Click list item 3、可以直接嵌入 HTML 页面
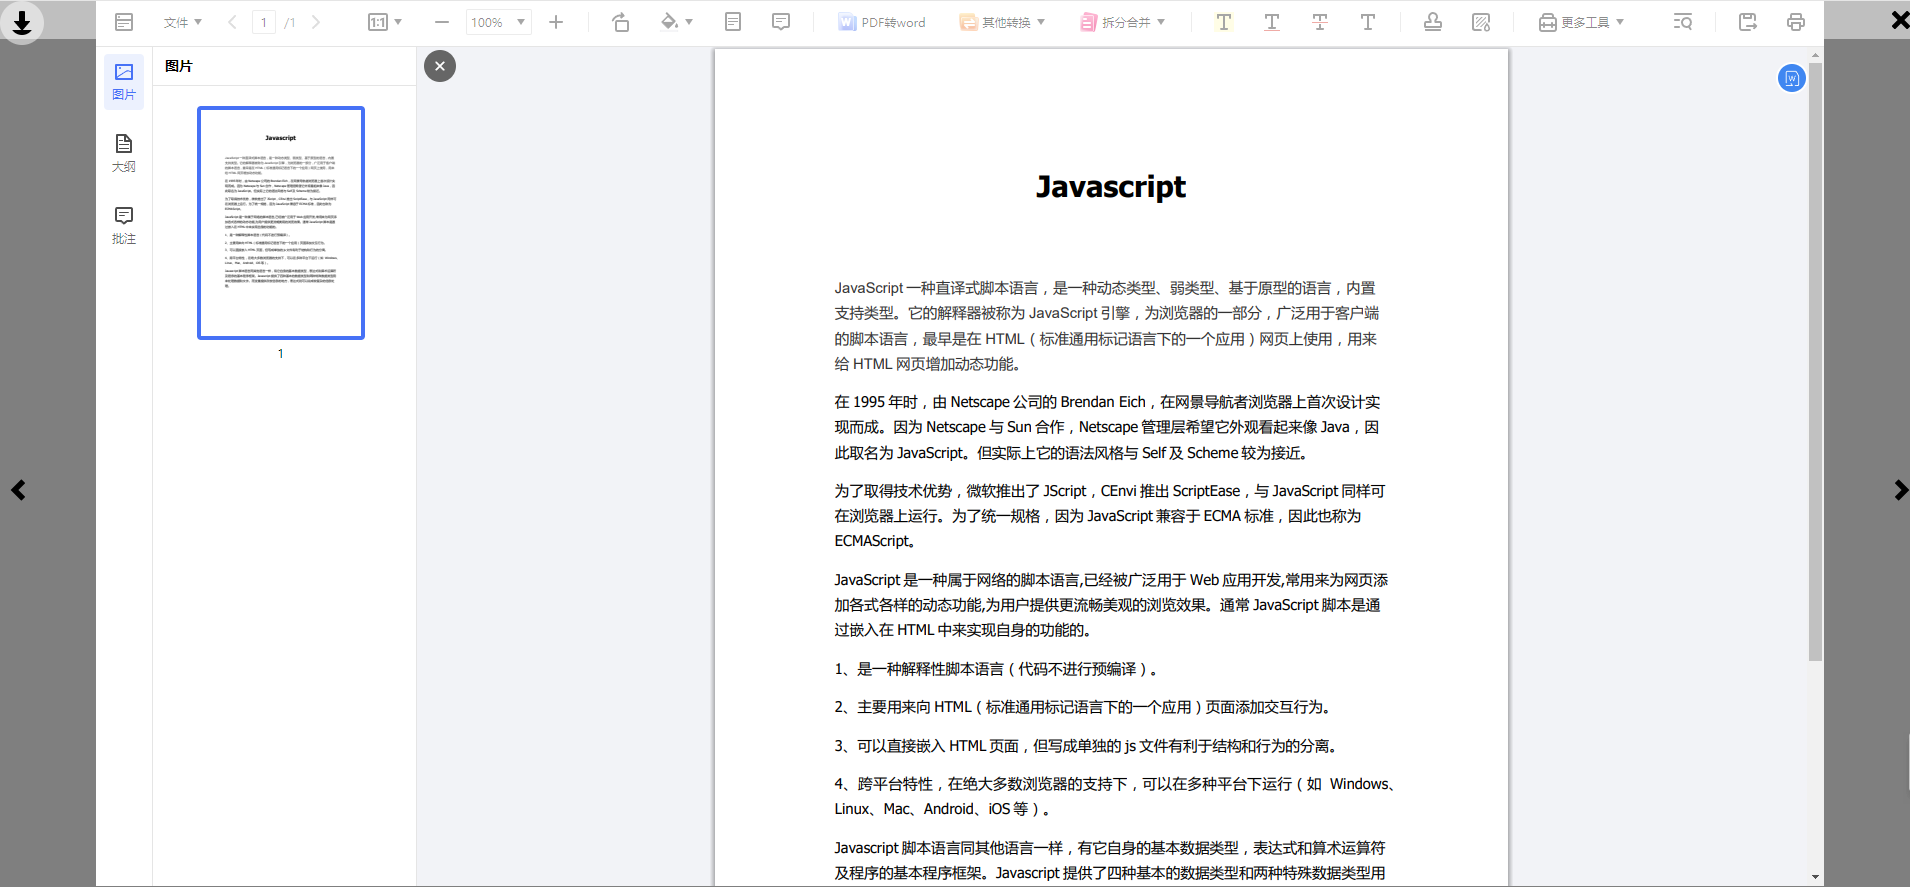The image size is (1910, 887). coord(1087,746)
